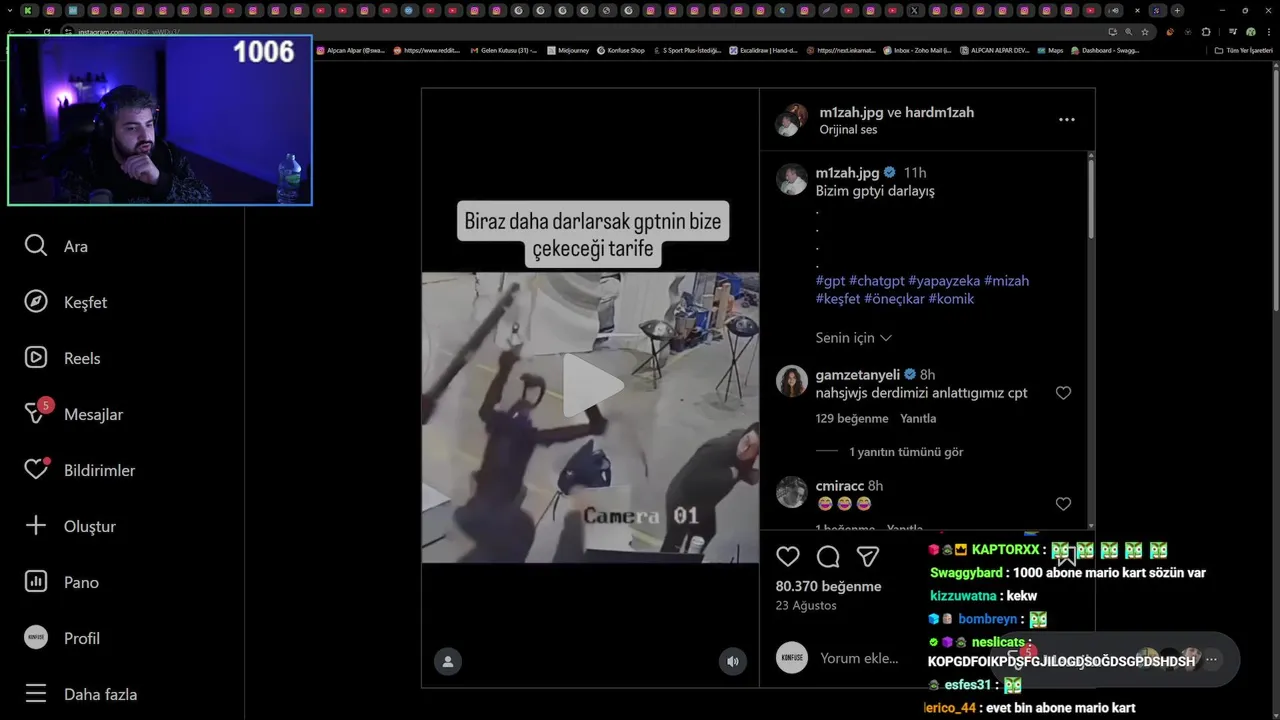Screen dimensions: 1280x720
Task: Like gamzetanyeli's comment
Action: pos(1063,393)
